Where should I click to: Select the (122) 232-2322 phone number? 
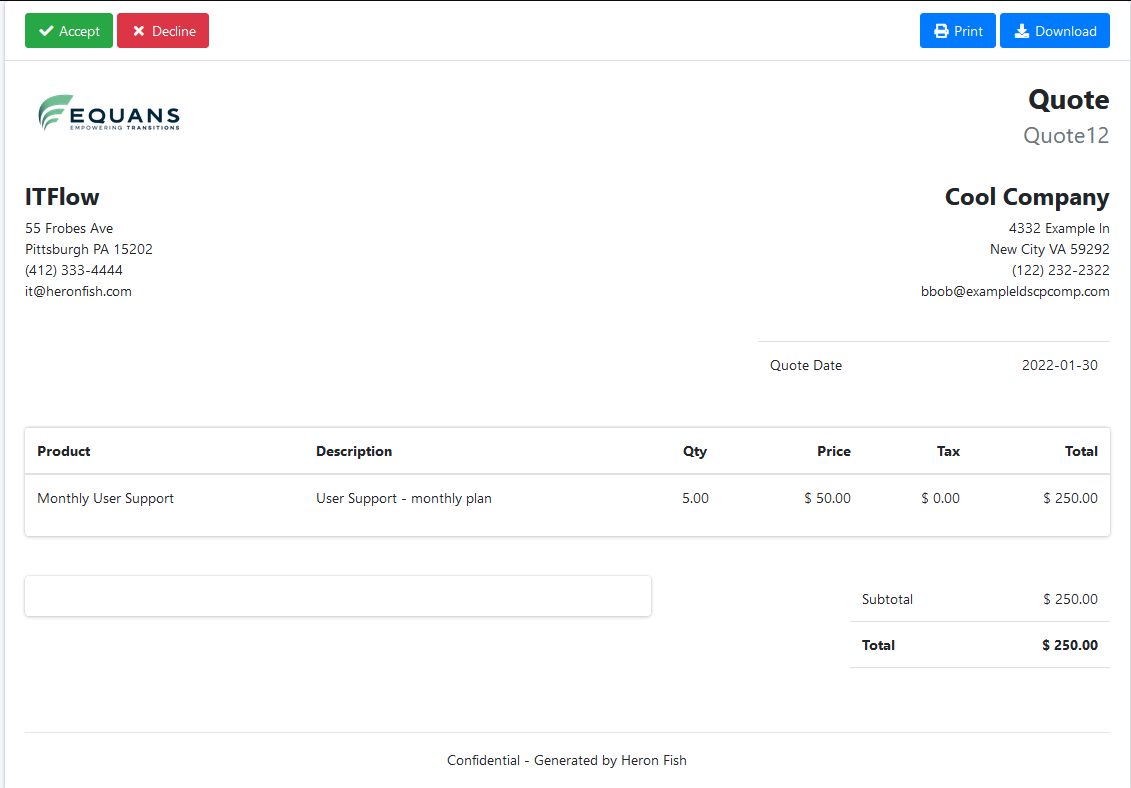coord(1060,271)
